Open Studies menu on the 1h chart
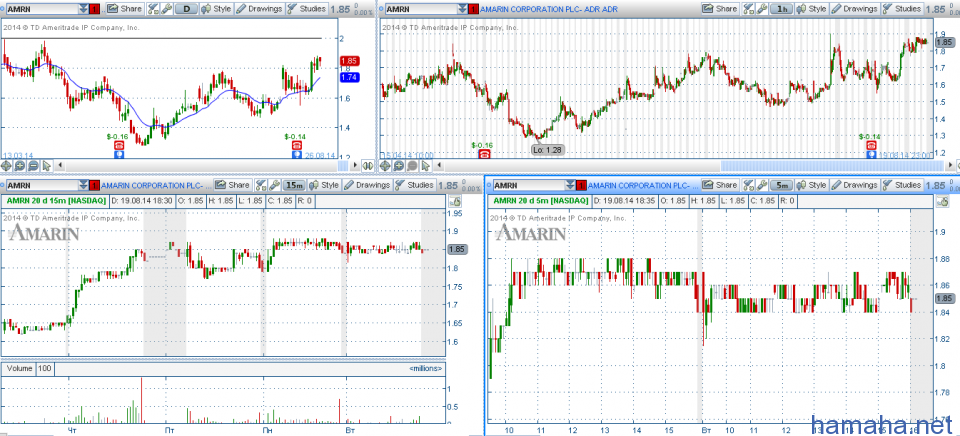 point(902,9)
